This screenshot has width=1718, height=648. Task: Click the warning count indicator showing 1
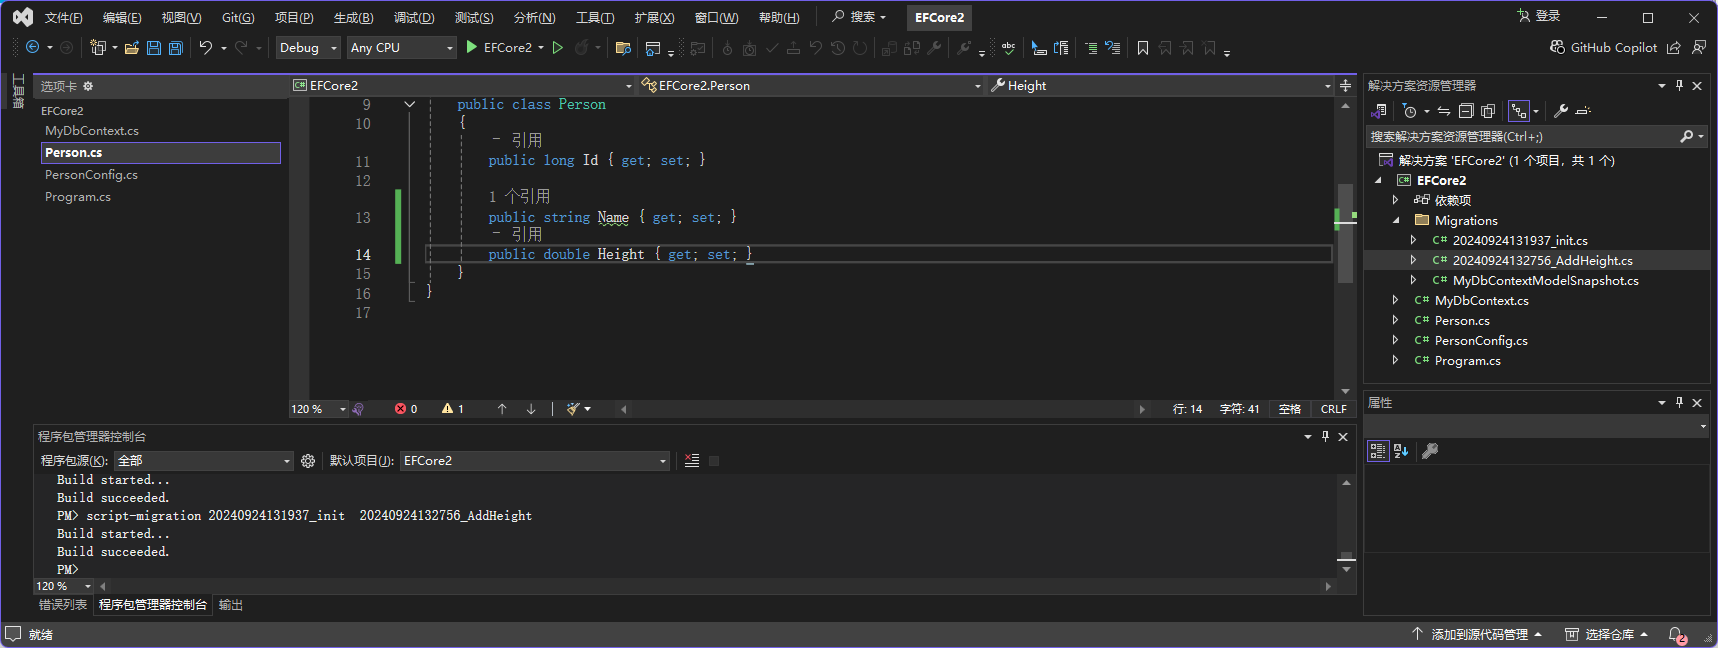pos(453,409)
